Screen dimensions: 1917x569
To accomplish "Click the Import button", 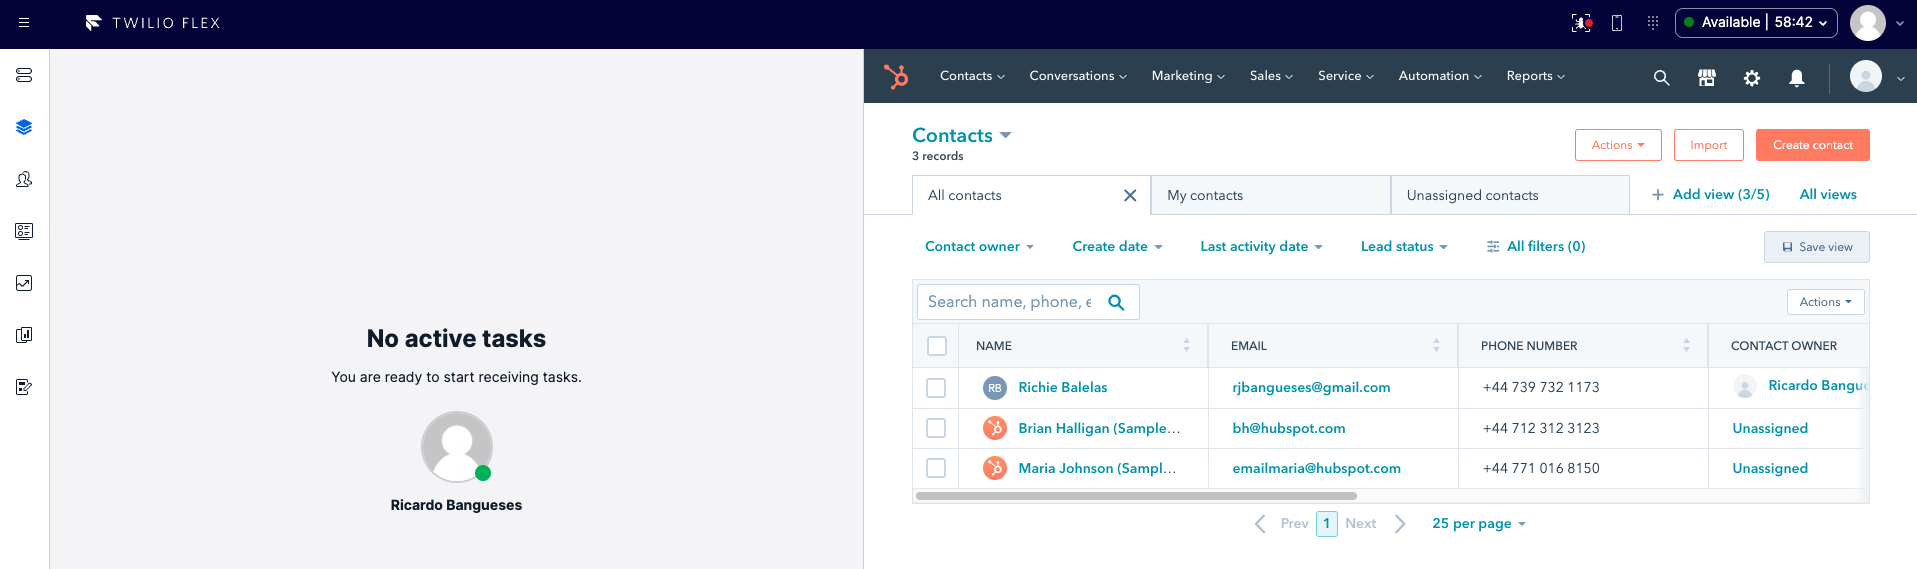I will pos(1708,145).
